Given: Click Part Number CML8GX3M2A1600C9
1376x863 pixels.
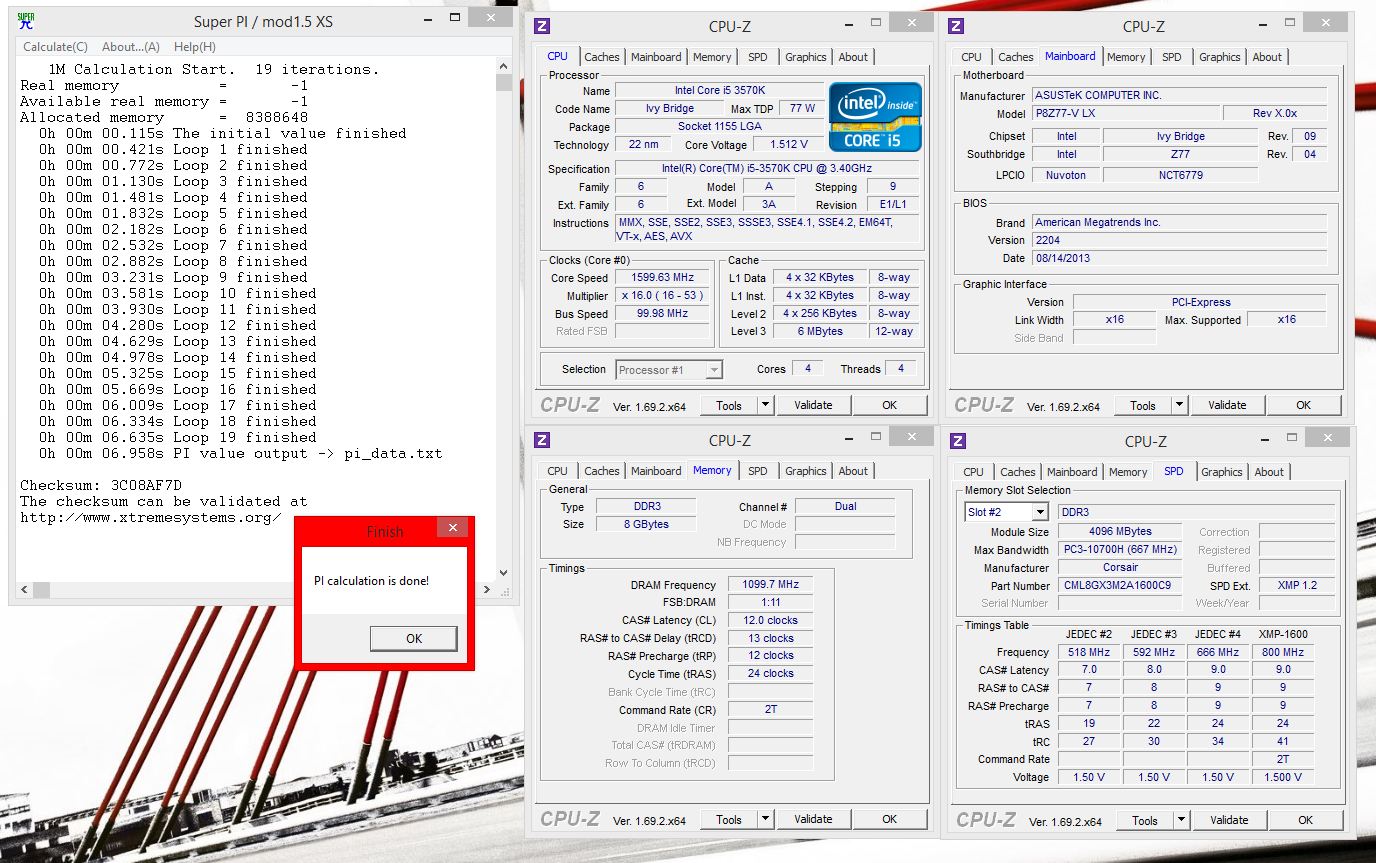Looking at the screenshot, I should [x=1120, y=586].
